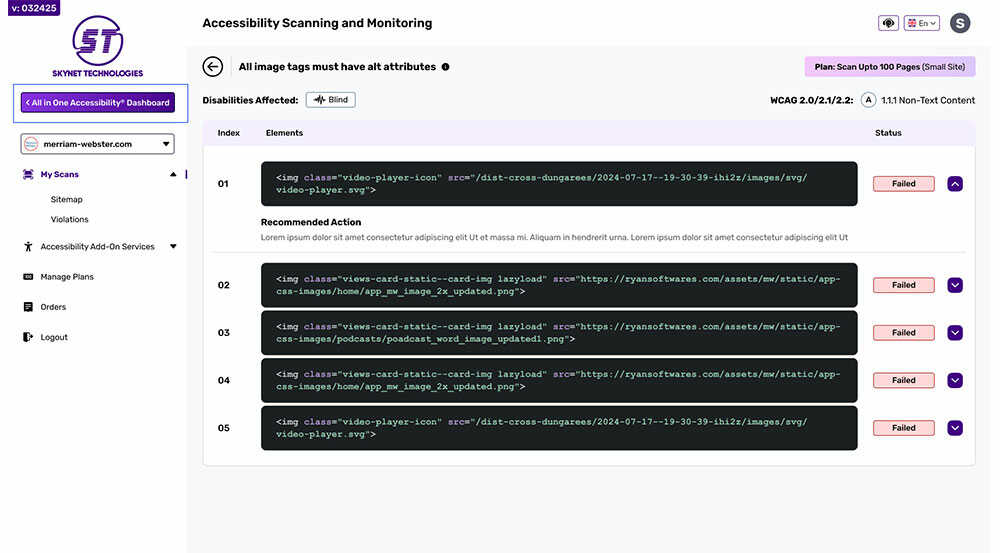Click All in One Accessibility Dashboard button
The width and height of the screenshot is (1000, 553).
click(x=98, y=102)
